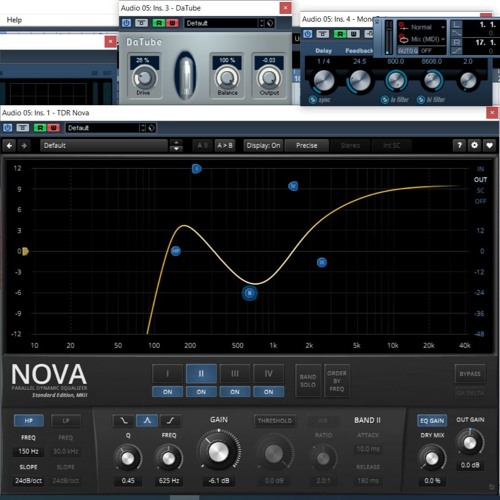Open TDR Nova settings gear icon
Image resolution: width=500 pixels, height=500 pixels.
(x=474, y=145)
